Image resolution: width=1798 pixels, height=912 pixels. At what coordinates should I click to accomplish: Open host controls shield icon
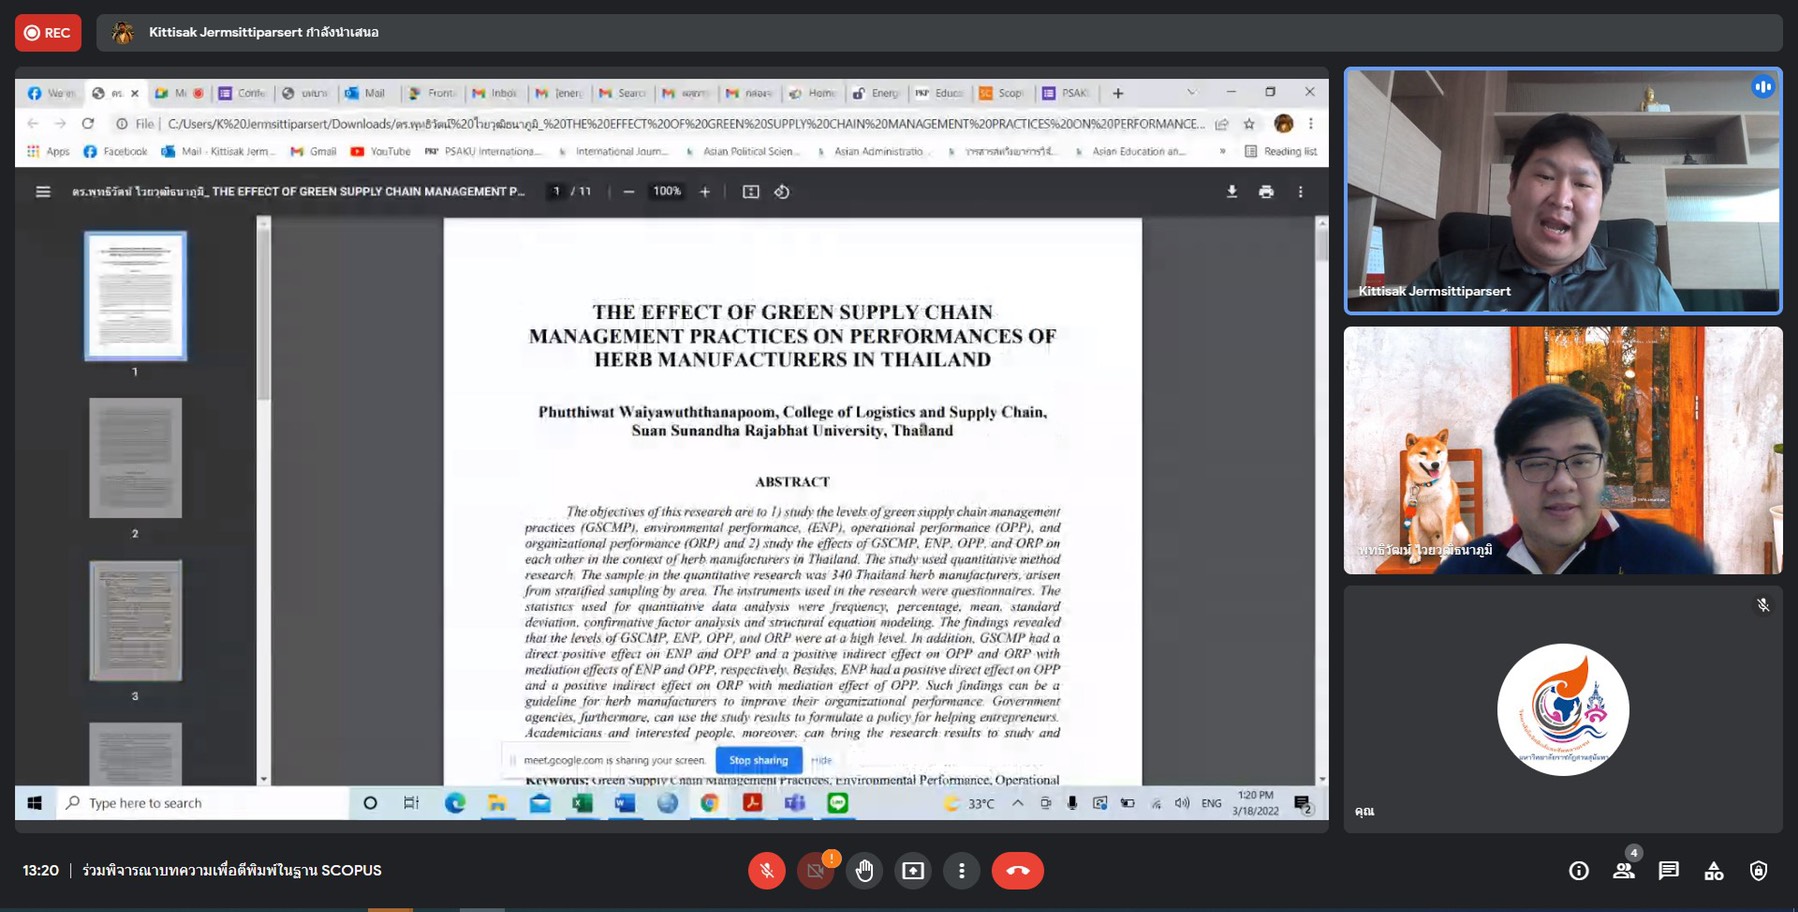(1758, 871)
